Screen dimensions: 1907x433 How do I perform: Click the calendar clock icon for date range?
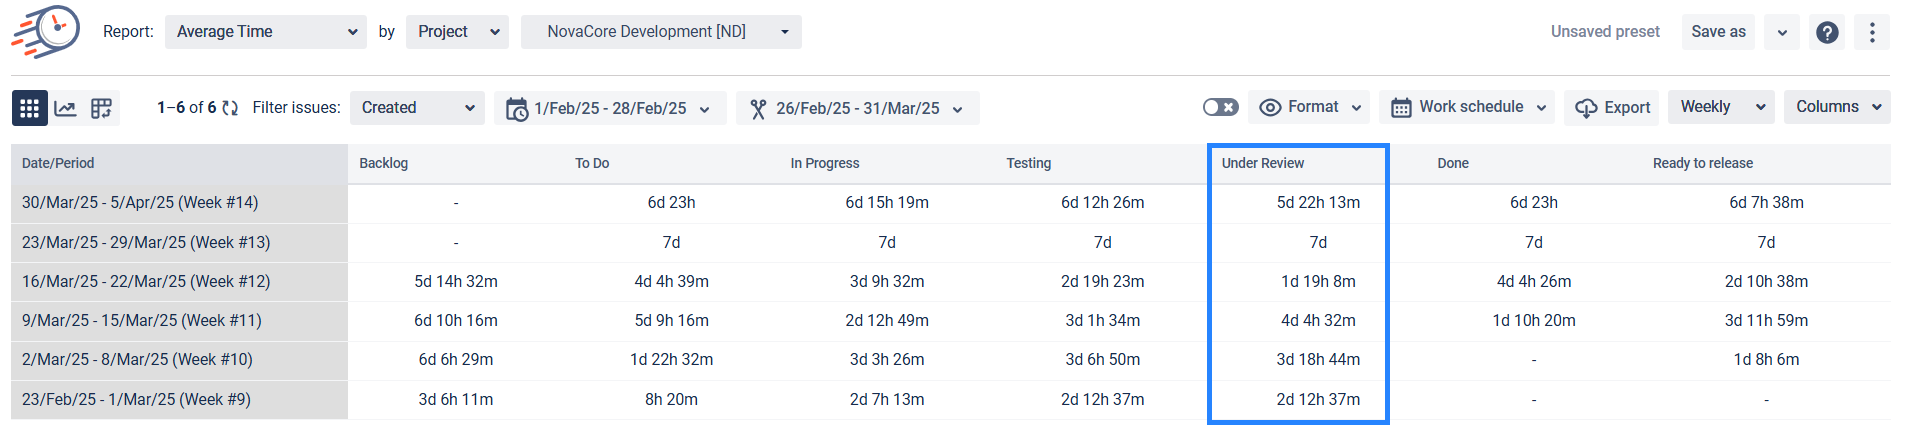coord(517,109)
